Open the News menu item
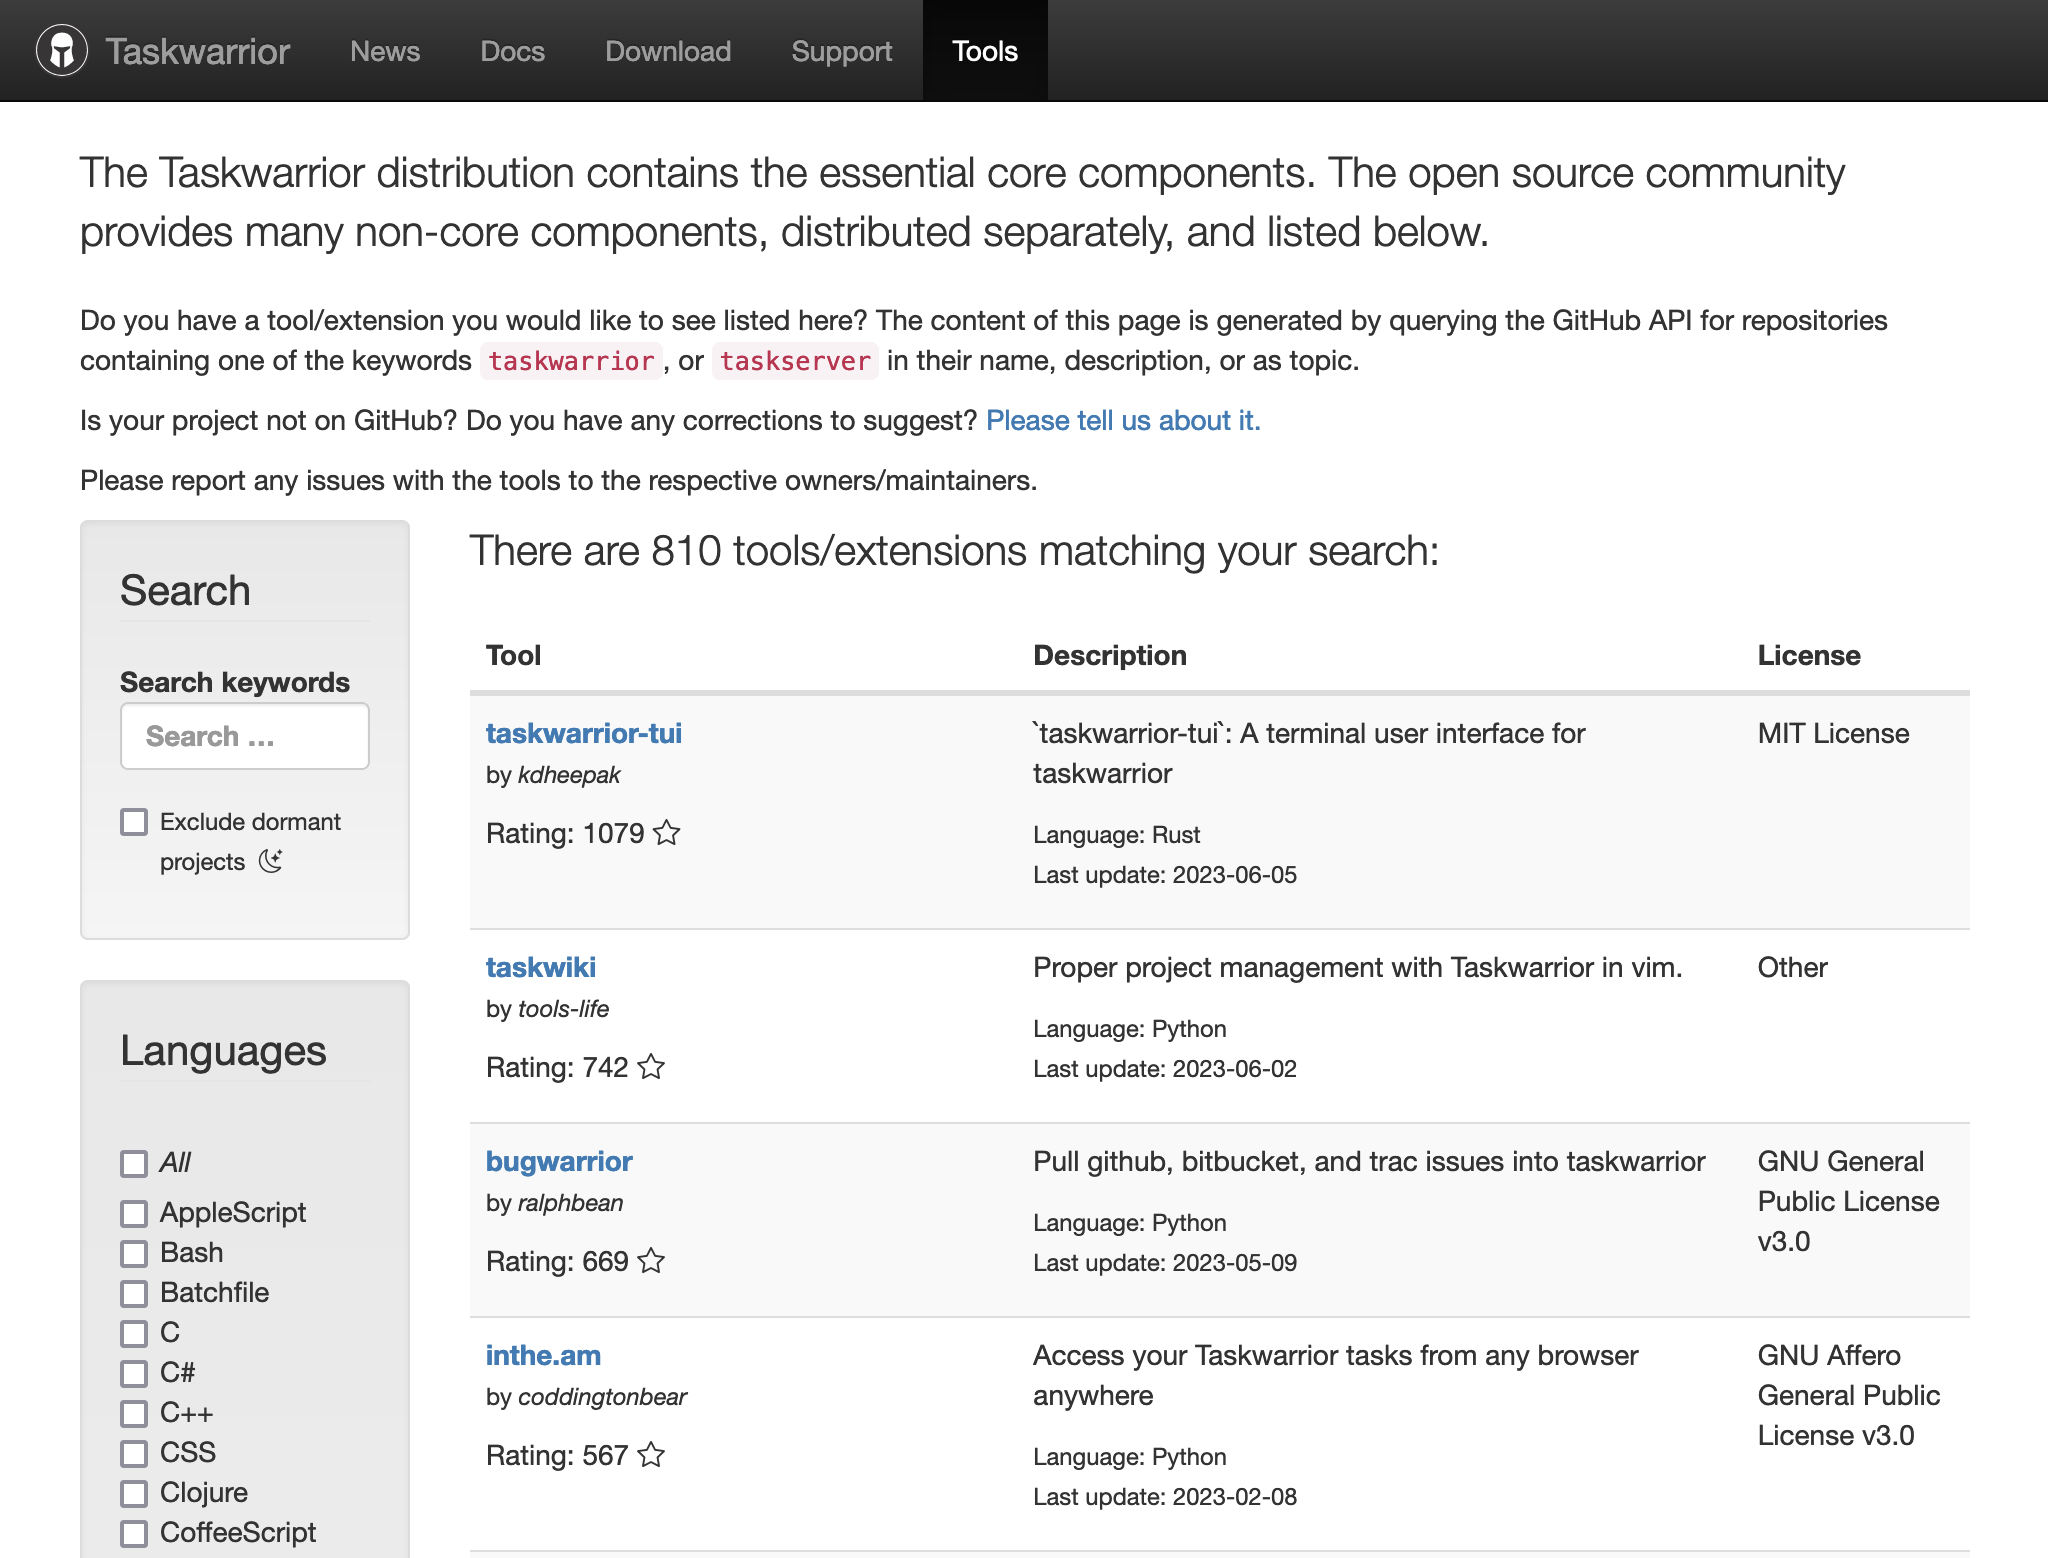The height and width of the screenshot is (1558, 2048). (385, 51)
